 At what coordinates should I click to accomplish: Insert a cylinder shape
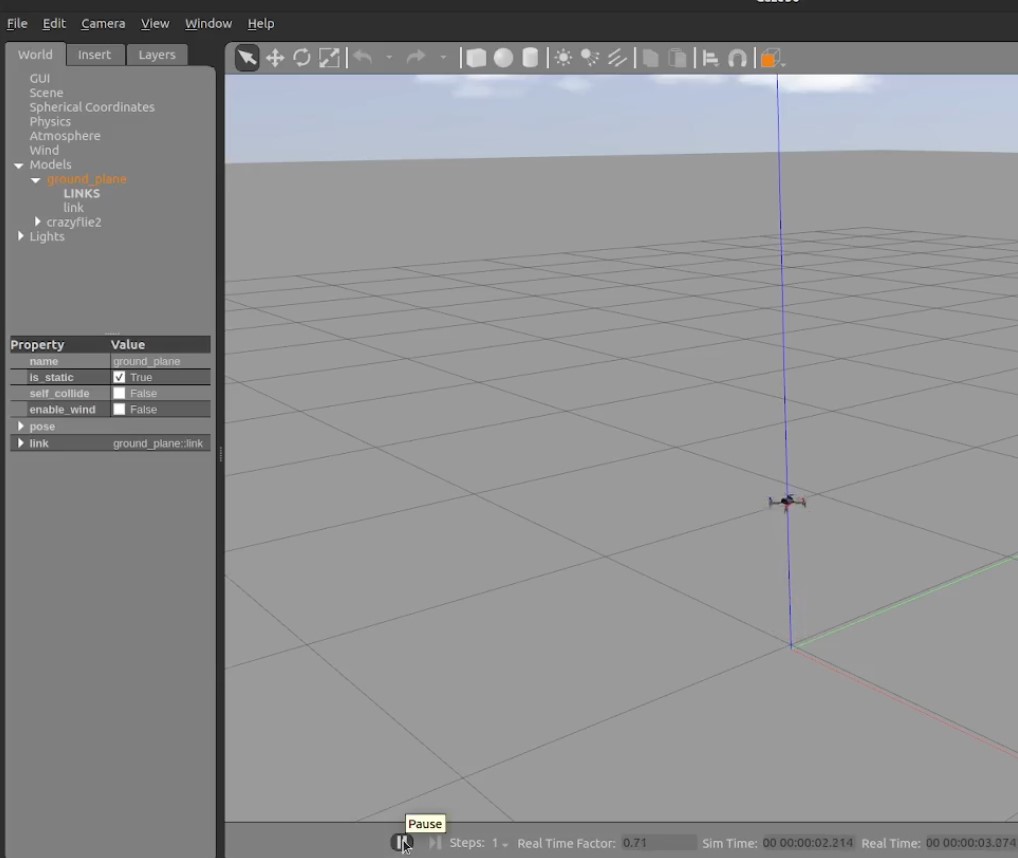pos(530,58)
